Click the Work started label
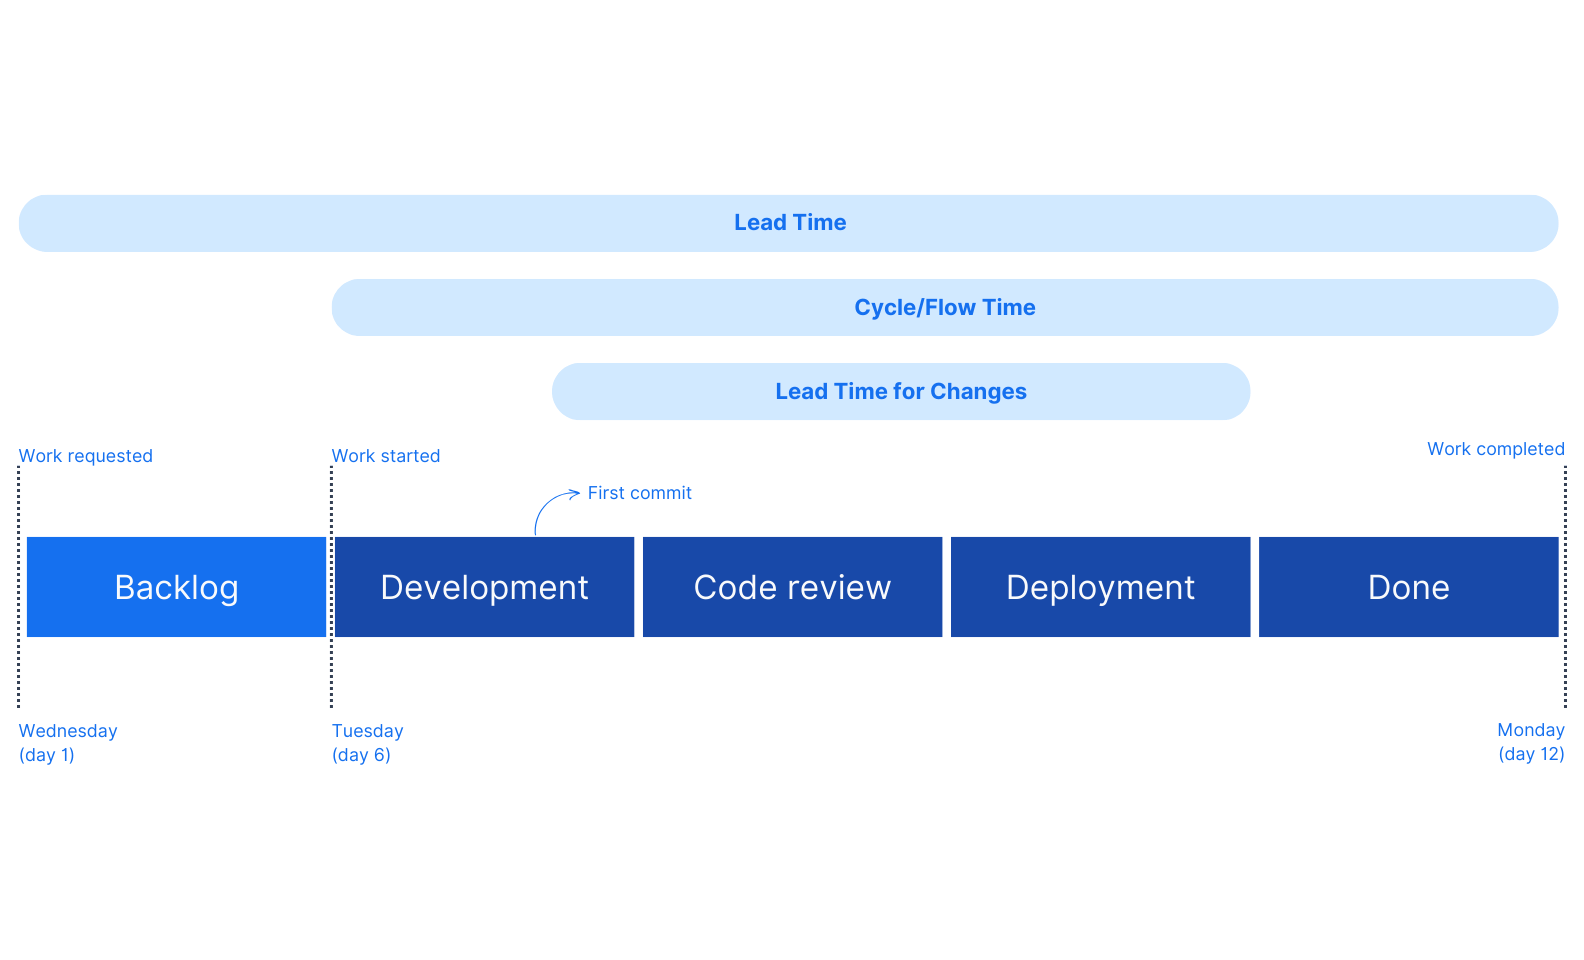The image size is (1584, 960). pos(386,456)
